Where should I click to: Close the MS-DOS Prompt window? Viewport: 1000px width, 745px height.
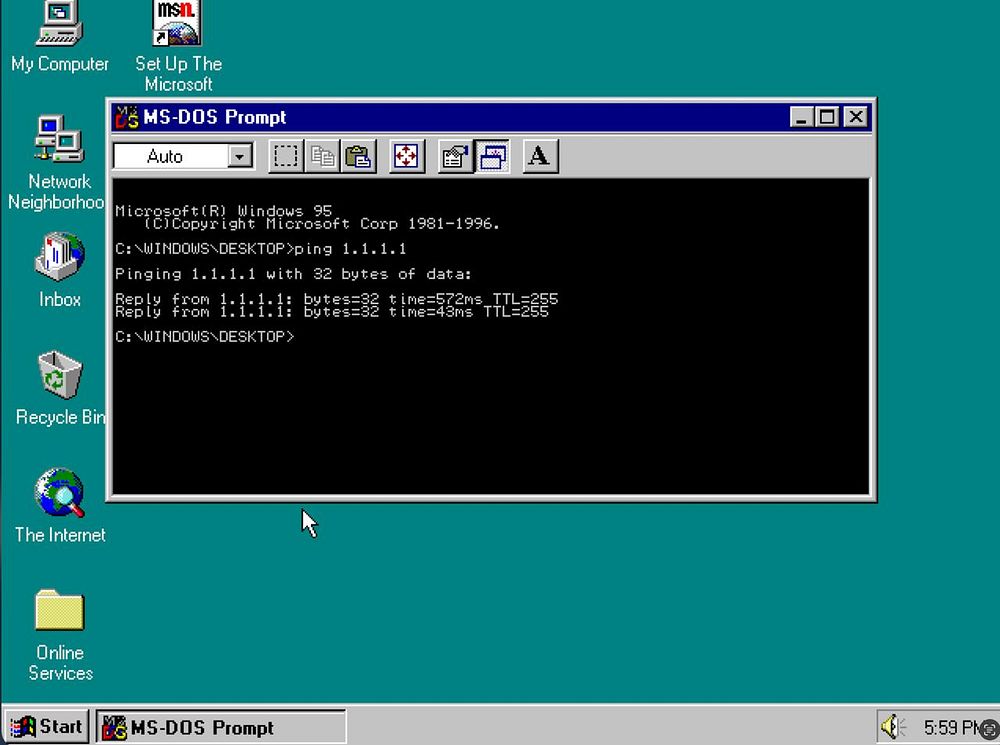coord(856,117)
